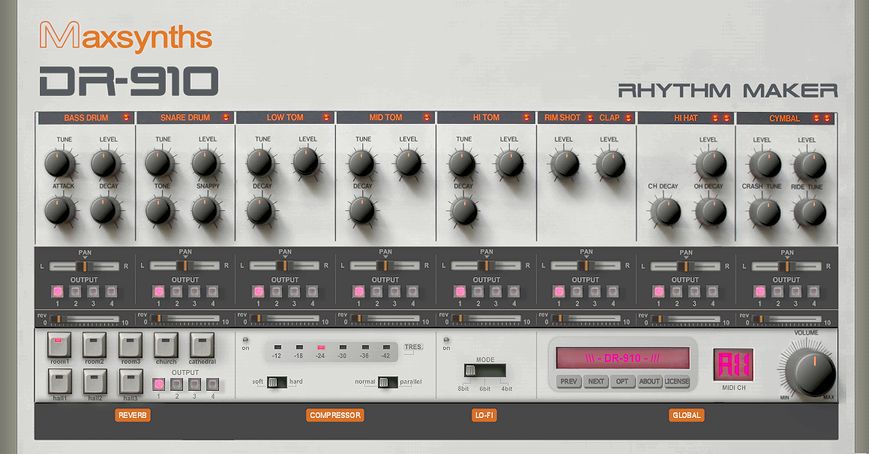The height and width of the screenshot is (454, 869).
Task: Click the COMPRESSOR section label
Action: [x=335, y=415]
